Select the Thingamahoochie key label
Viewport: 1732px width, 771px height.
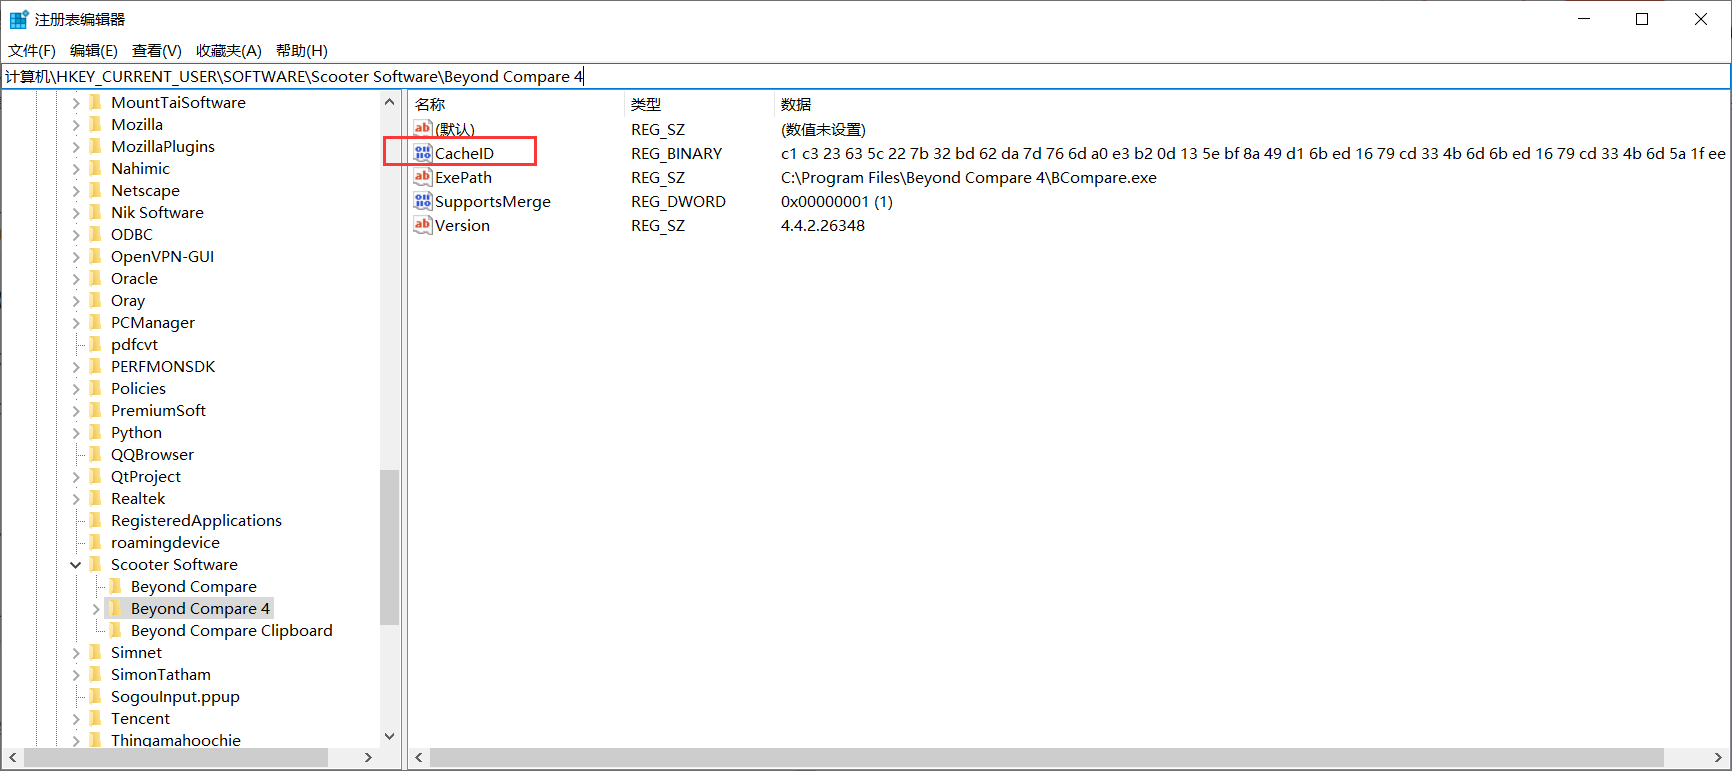[176, 740]
